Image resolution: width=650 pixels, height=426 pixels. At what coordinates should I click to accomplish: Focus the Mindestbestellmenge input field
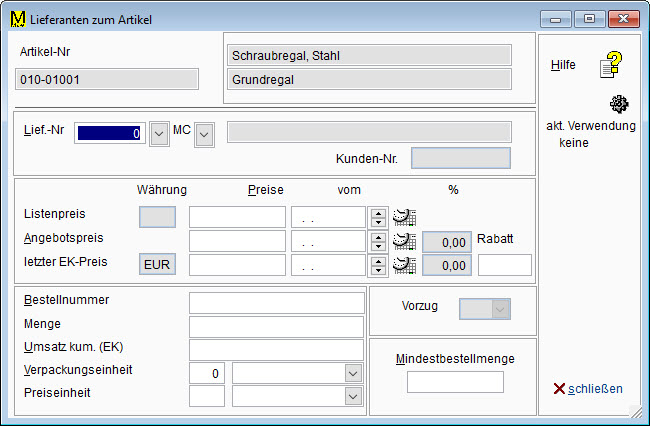pyautogui.click(x=455, y=381)
